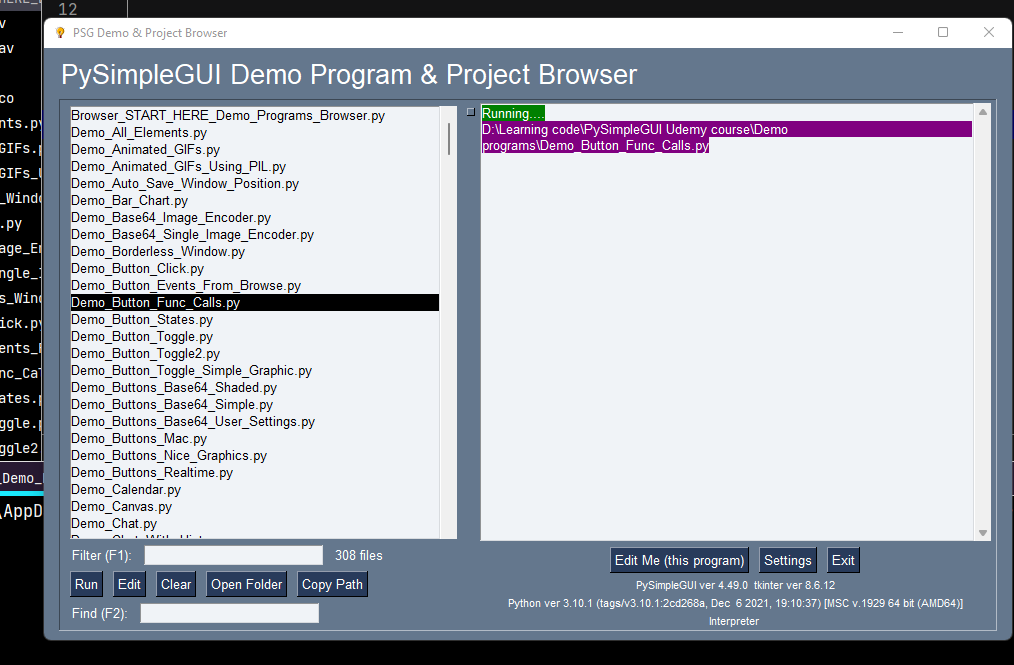Select Demo_Buttons_Base64_Simple.py
This screenshot has width=1014, height=665.
click(x=255, y=404)
